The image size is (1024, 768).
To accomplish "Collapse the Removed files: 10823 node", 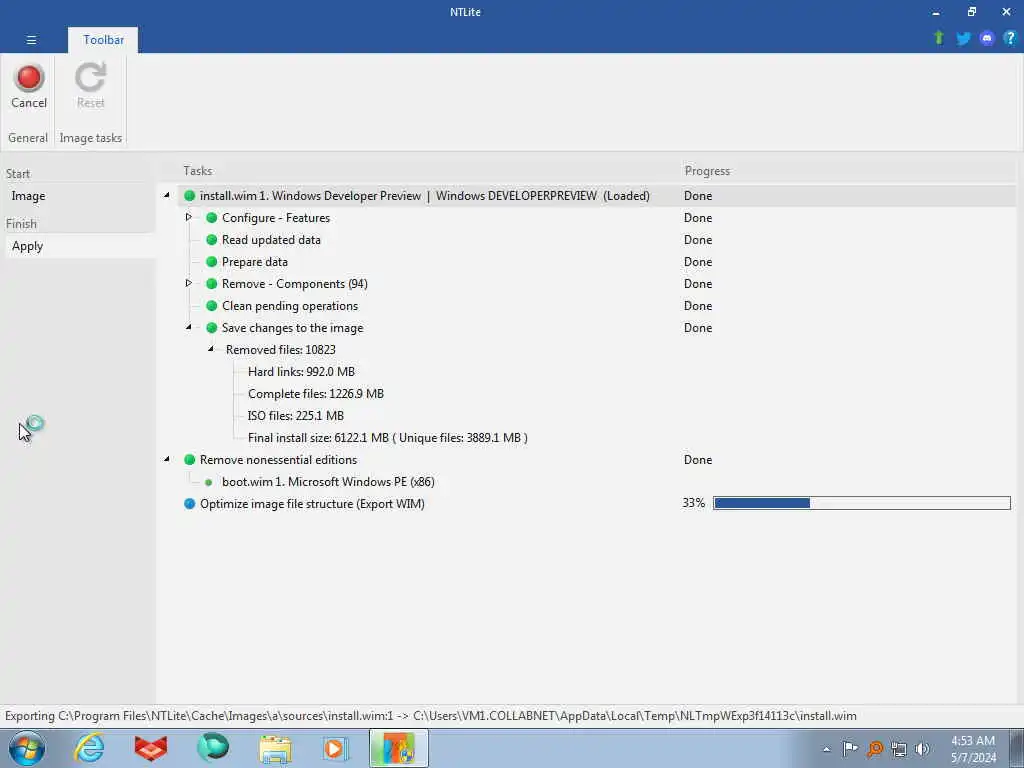I will pos(211,349).
